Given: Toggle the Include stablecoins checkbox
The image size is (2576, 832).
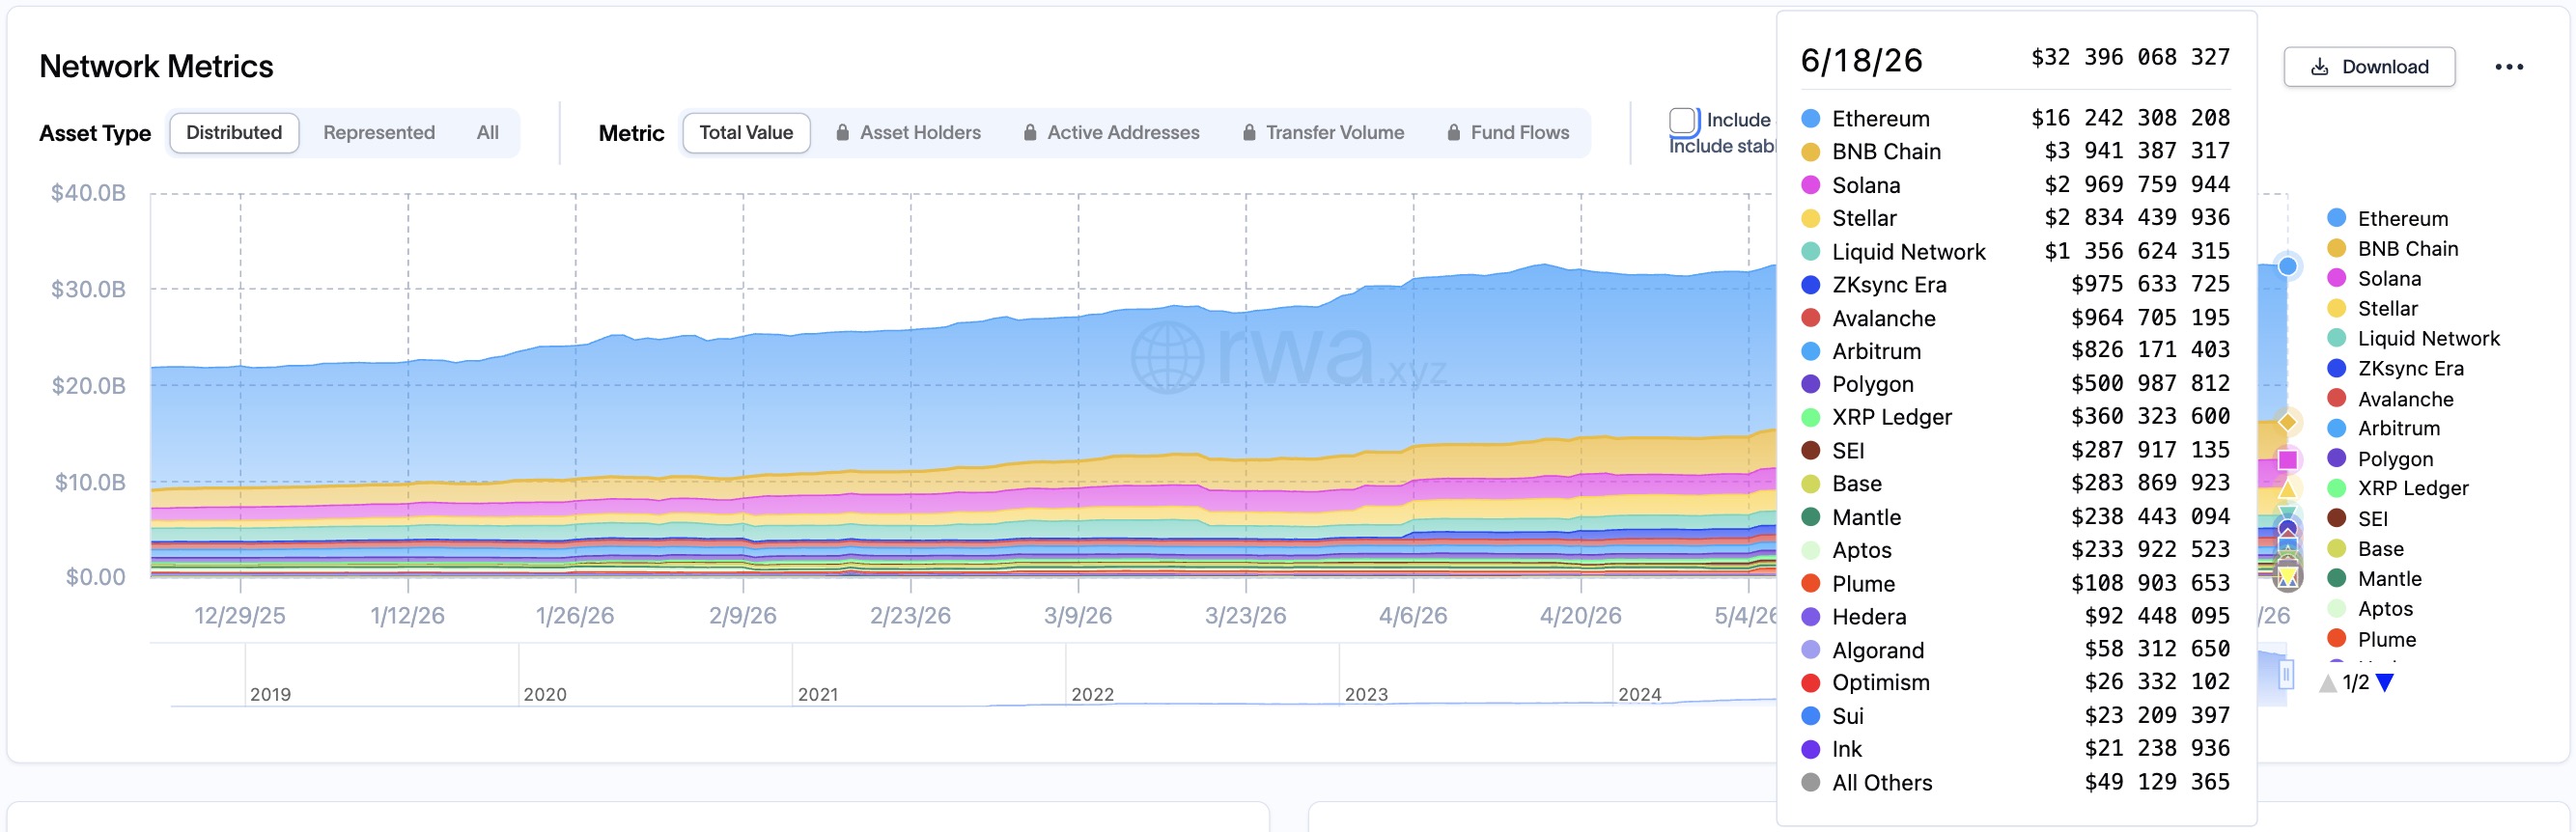Looking at the screenshot, I should point(1683,121).
